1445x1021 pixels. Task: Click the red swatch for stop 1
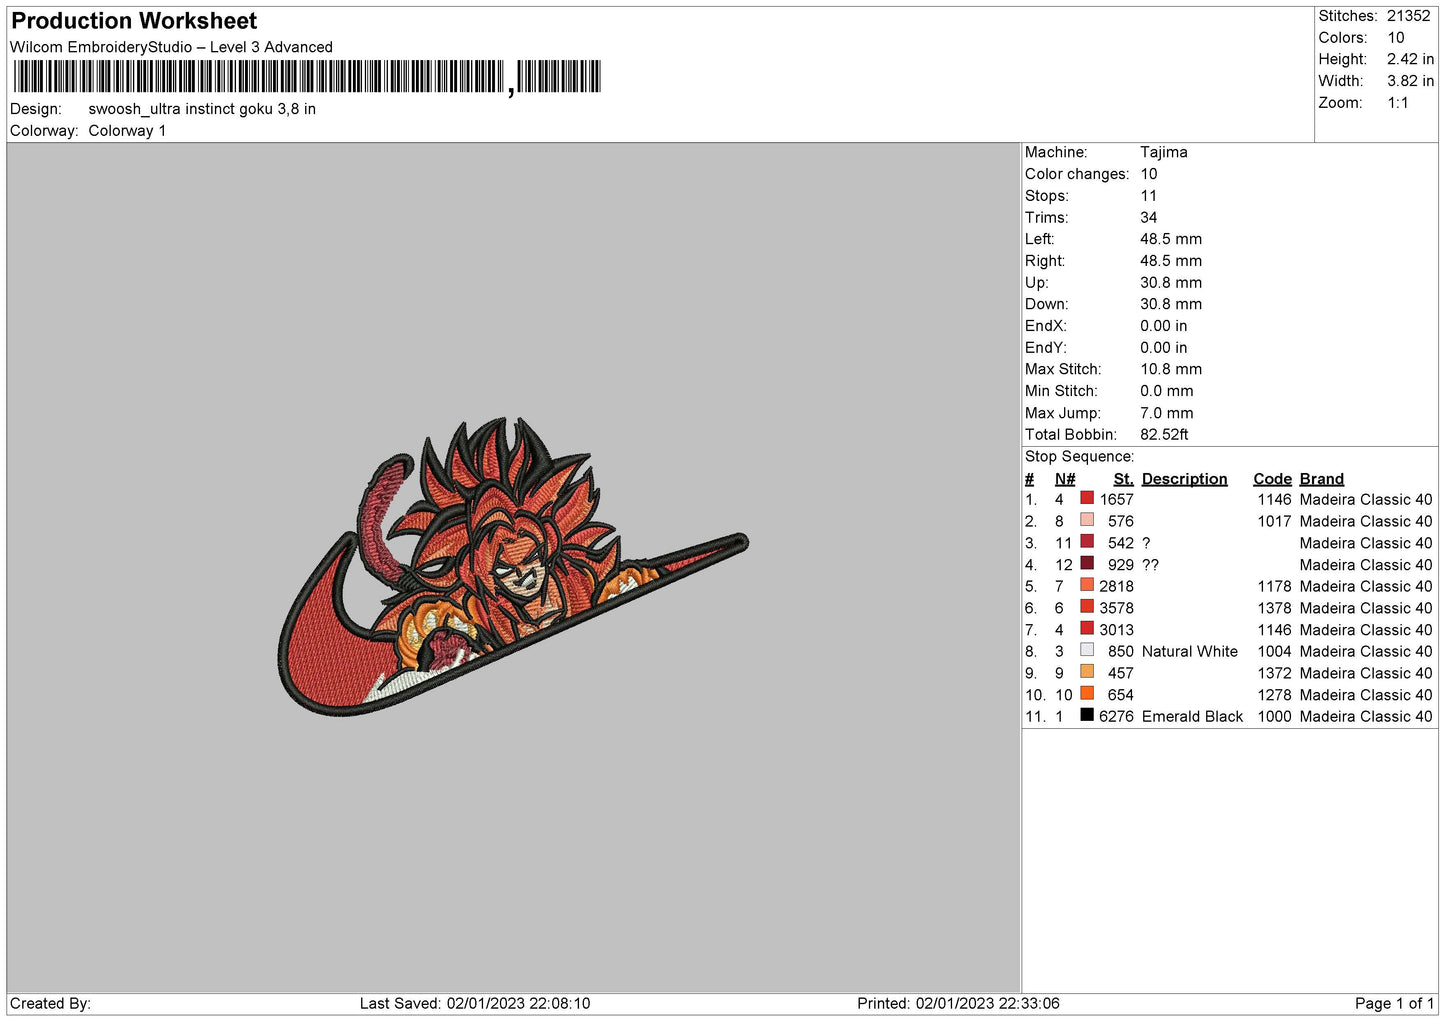(x=1087, y=498)
